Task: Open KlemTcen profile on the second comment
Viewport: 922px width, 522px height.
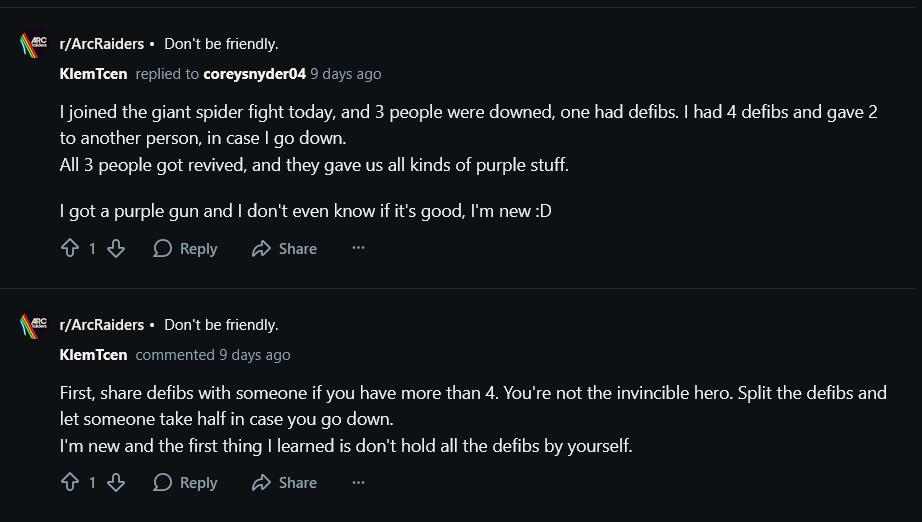Action: click(x=93, y=355)
